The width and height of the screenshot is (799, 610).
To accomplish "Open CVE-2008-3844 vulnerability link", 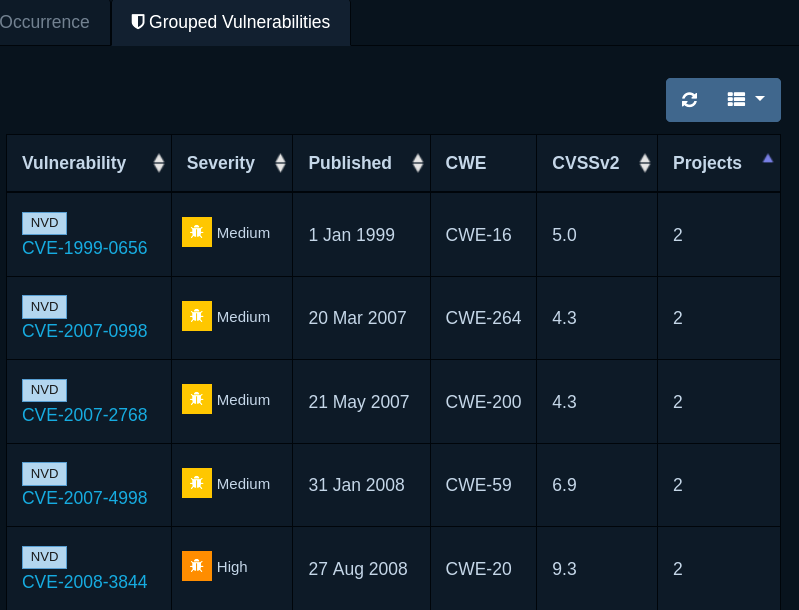I will click(x=85, y=582).
